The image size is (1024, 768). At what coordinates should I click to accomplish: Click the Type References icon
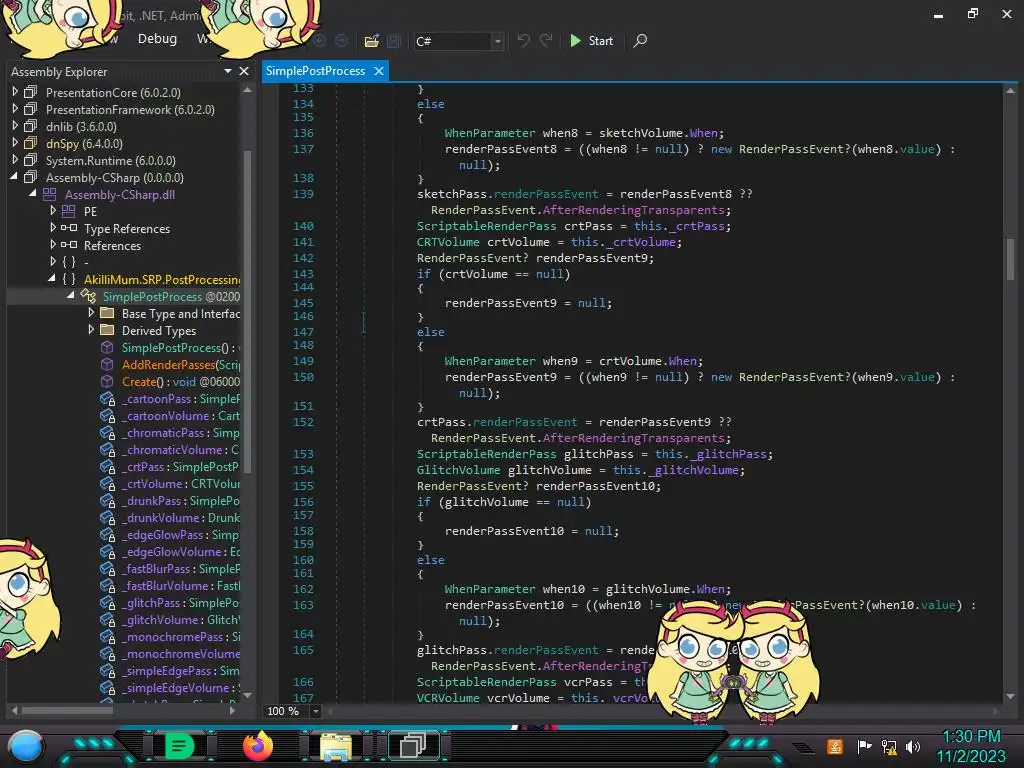pos(69,228)
